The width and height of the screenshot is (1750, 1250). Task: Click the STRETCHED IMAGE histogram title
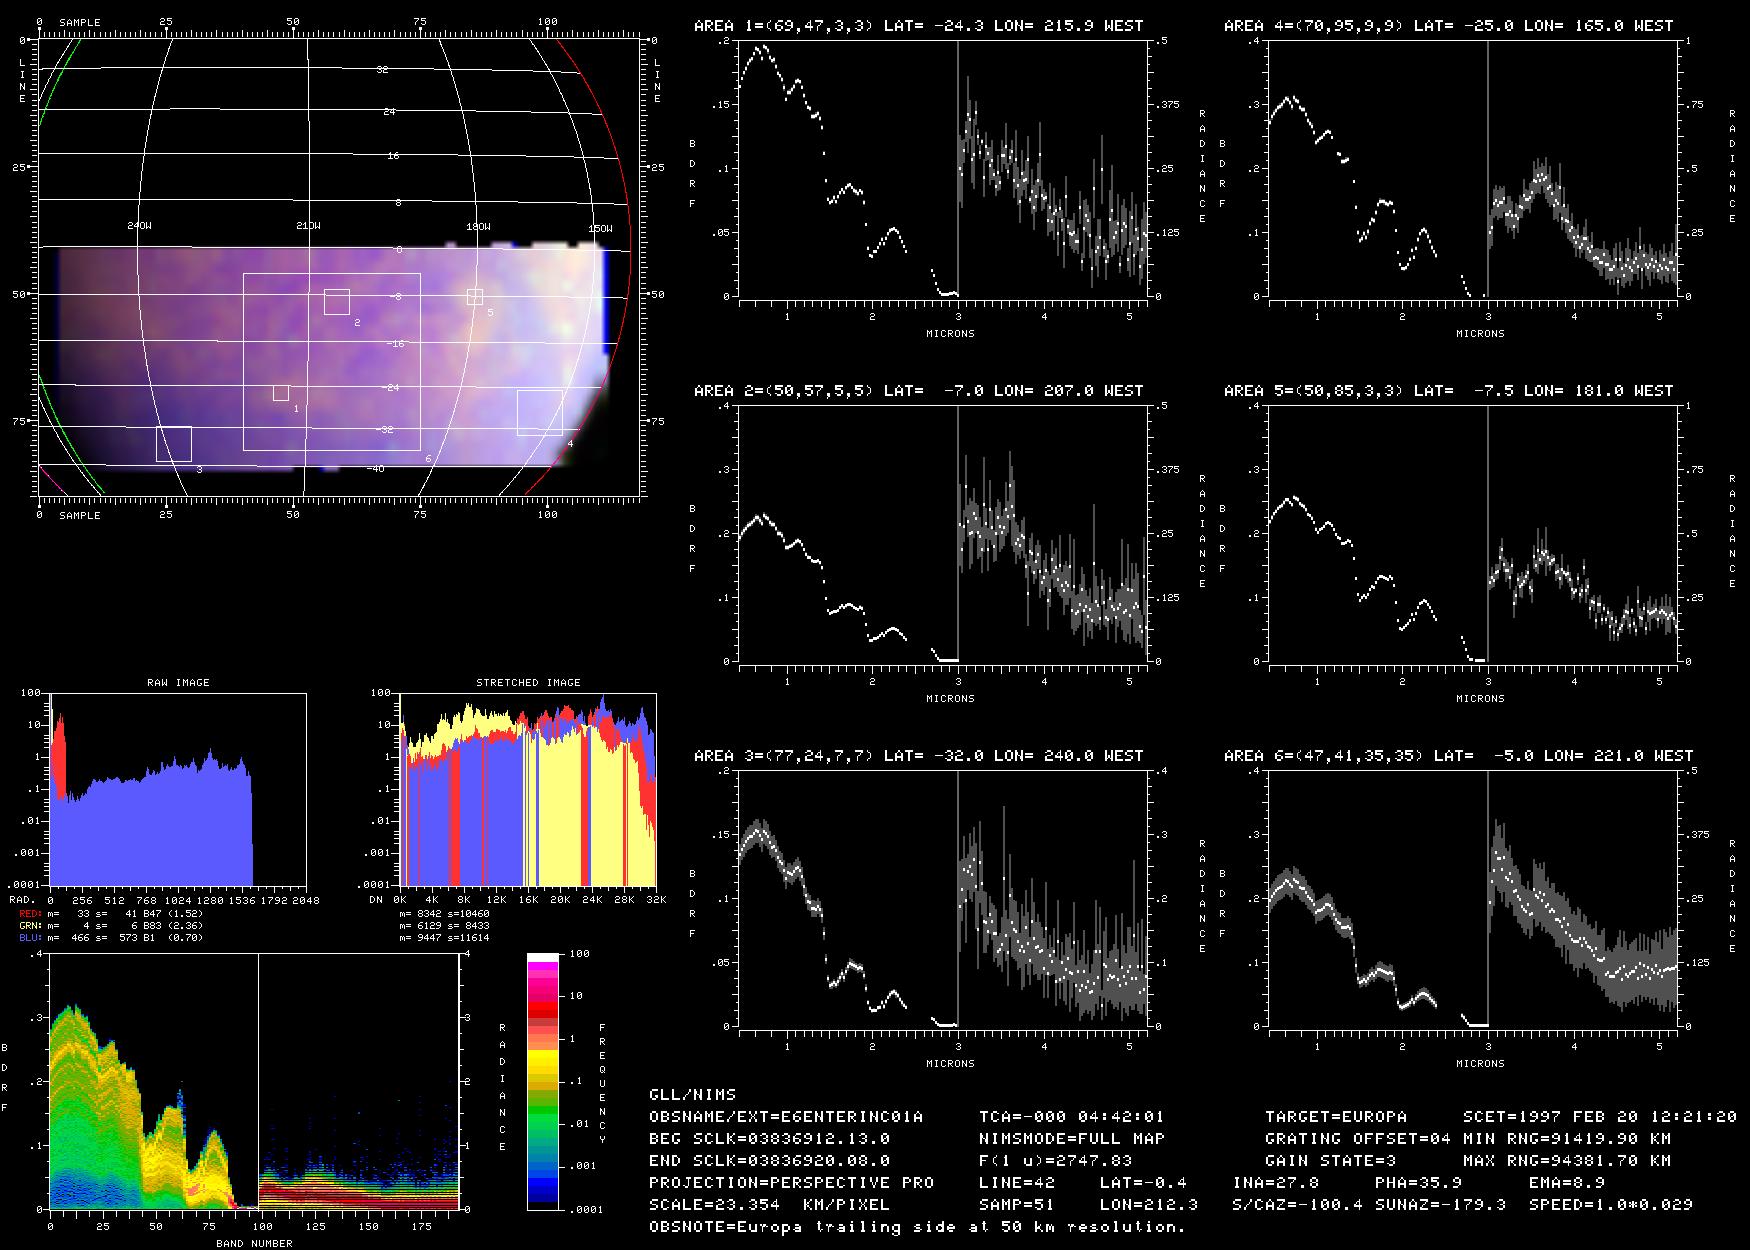[528, 682]
